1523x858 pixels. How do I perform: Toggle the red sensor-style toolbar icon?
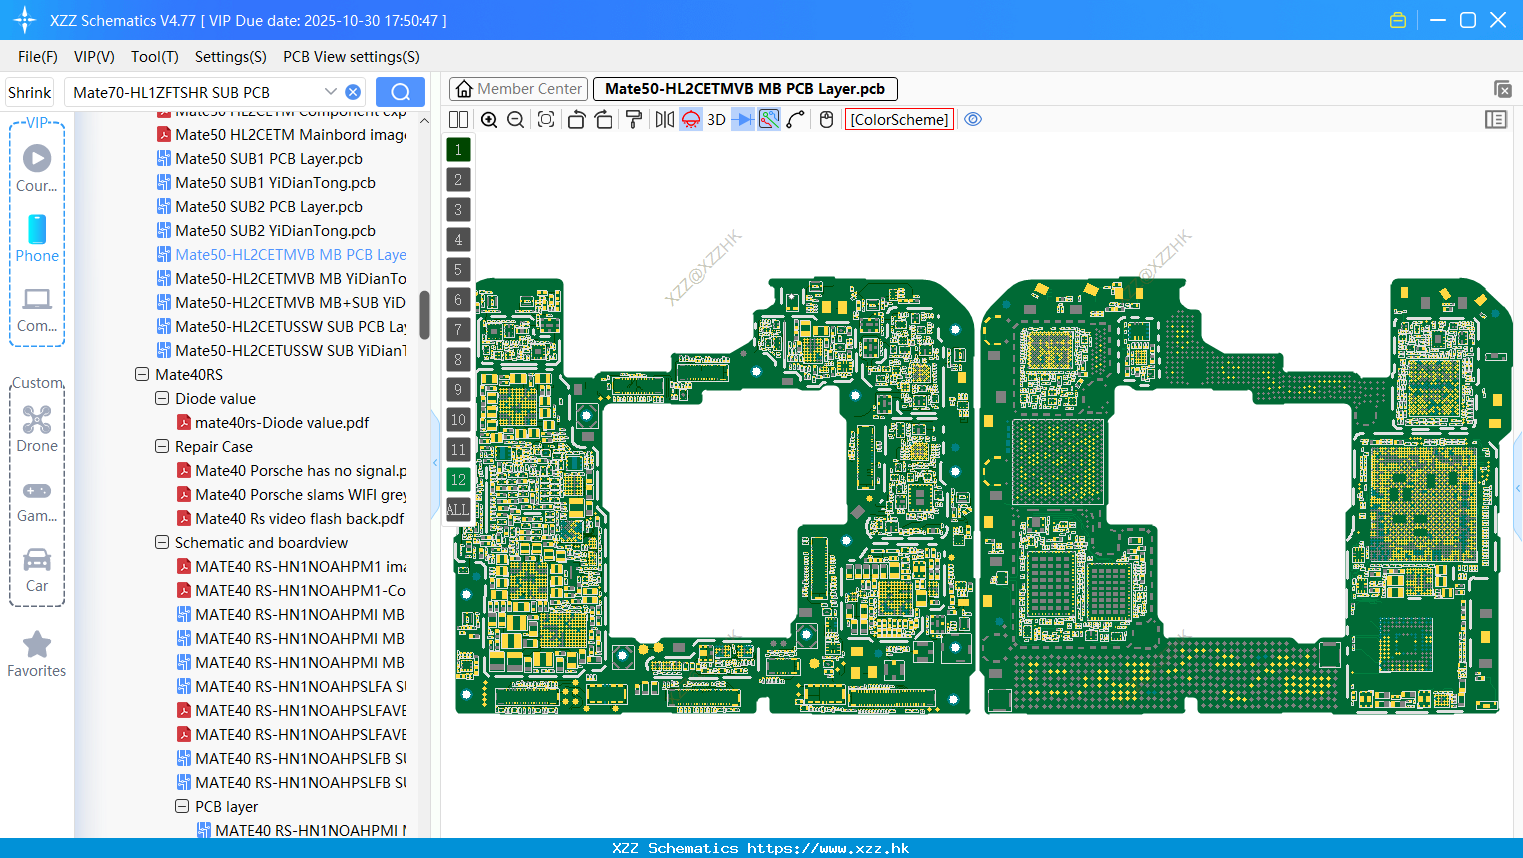[x=691, y=120]
